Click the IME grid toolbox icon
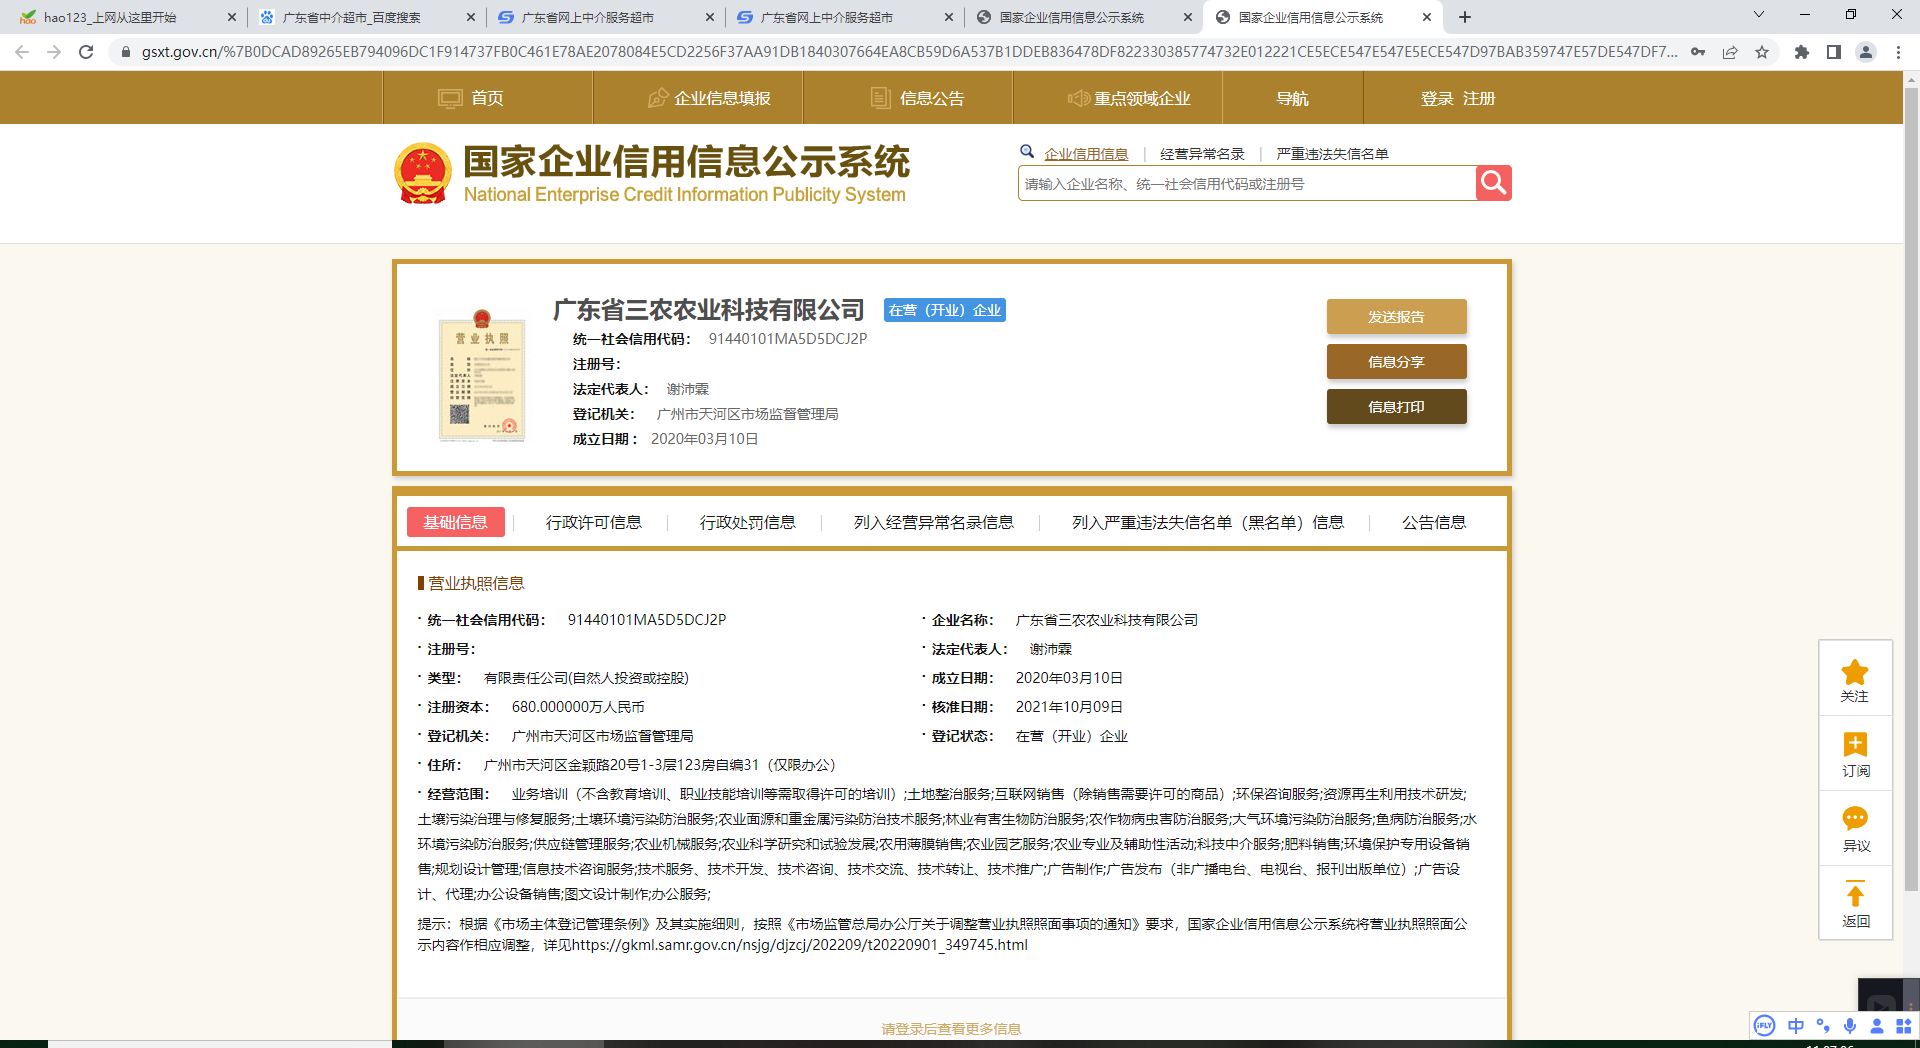The width and height of the screenshot is (1920, 1048). click(x=1904, y=1026)
